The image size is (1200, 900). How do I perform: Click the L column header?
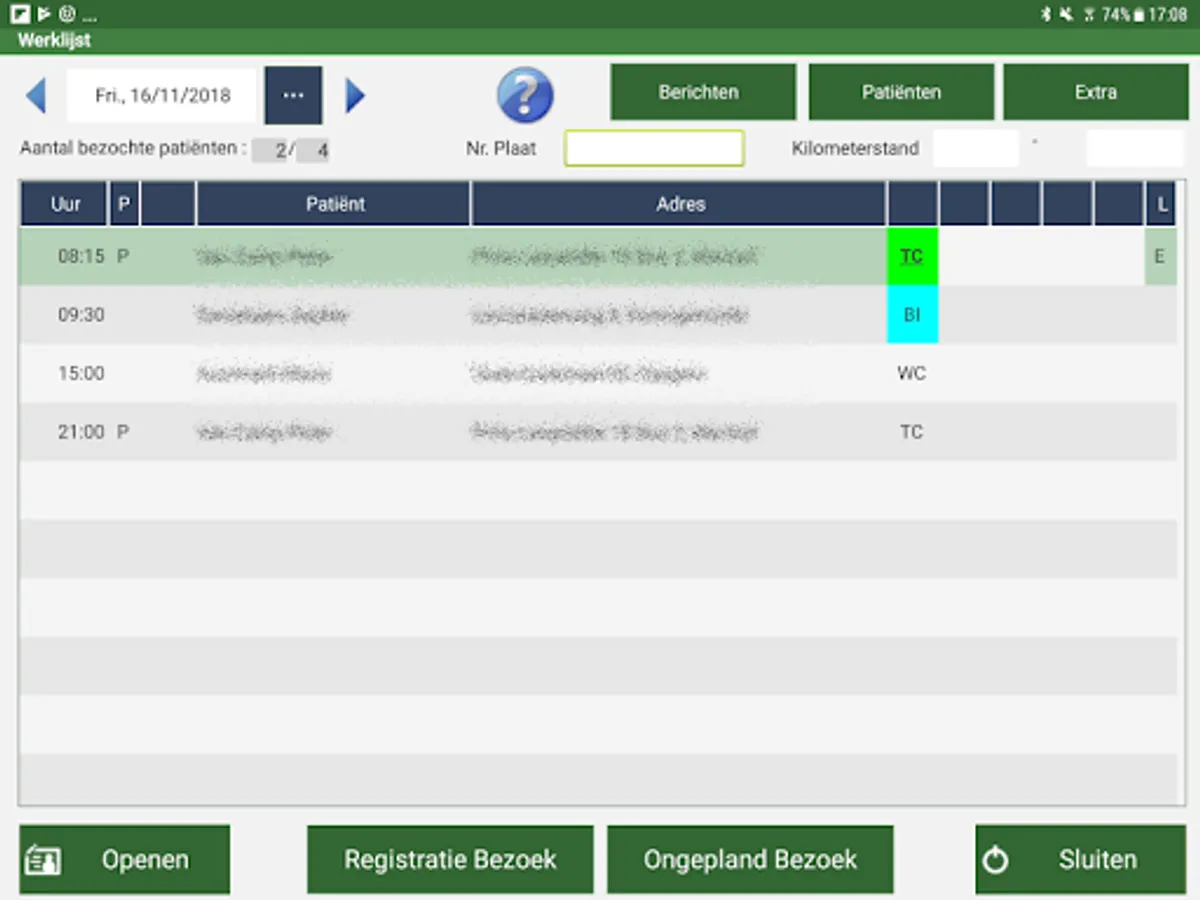tap(1162, 204)
